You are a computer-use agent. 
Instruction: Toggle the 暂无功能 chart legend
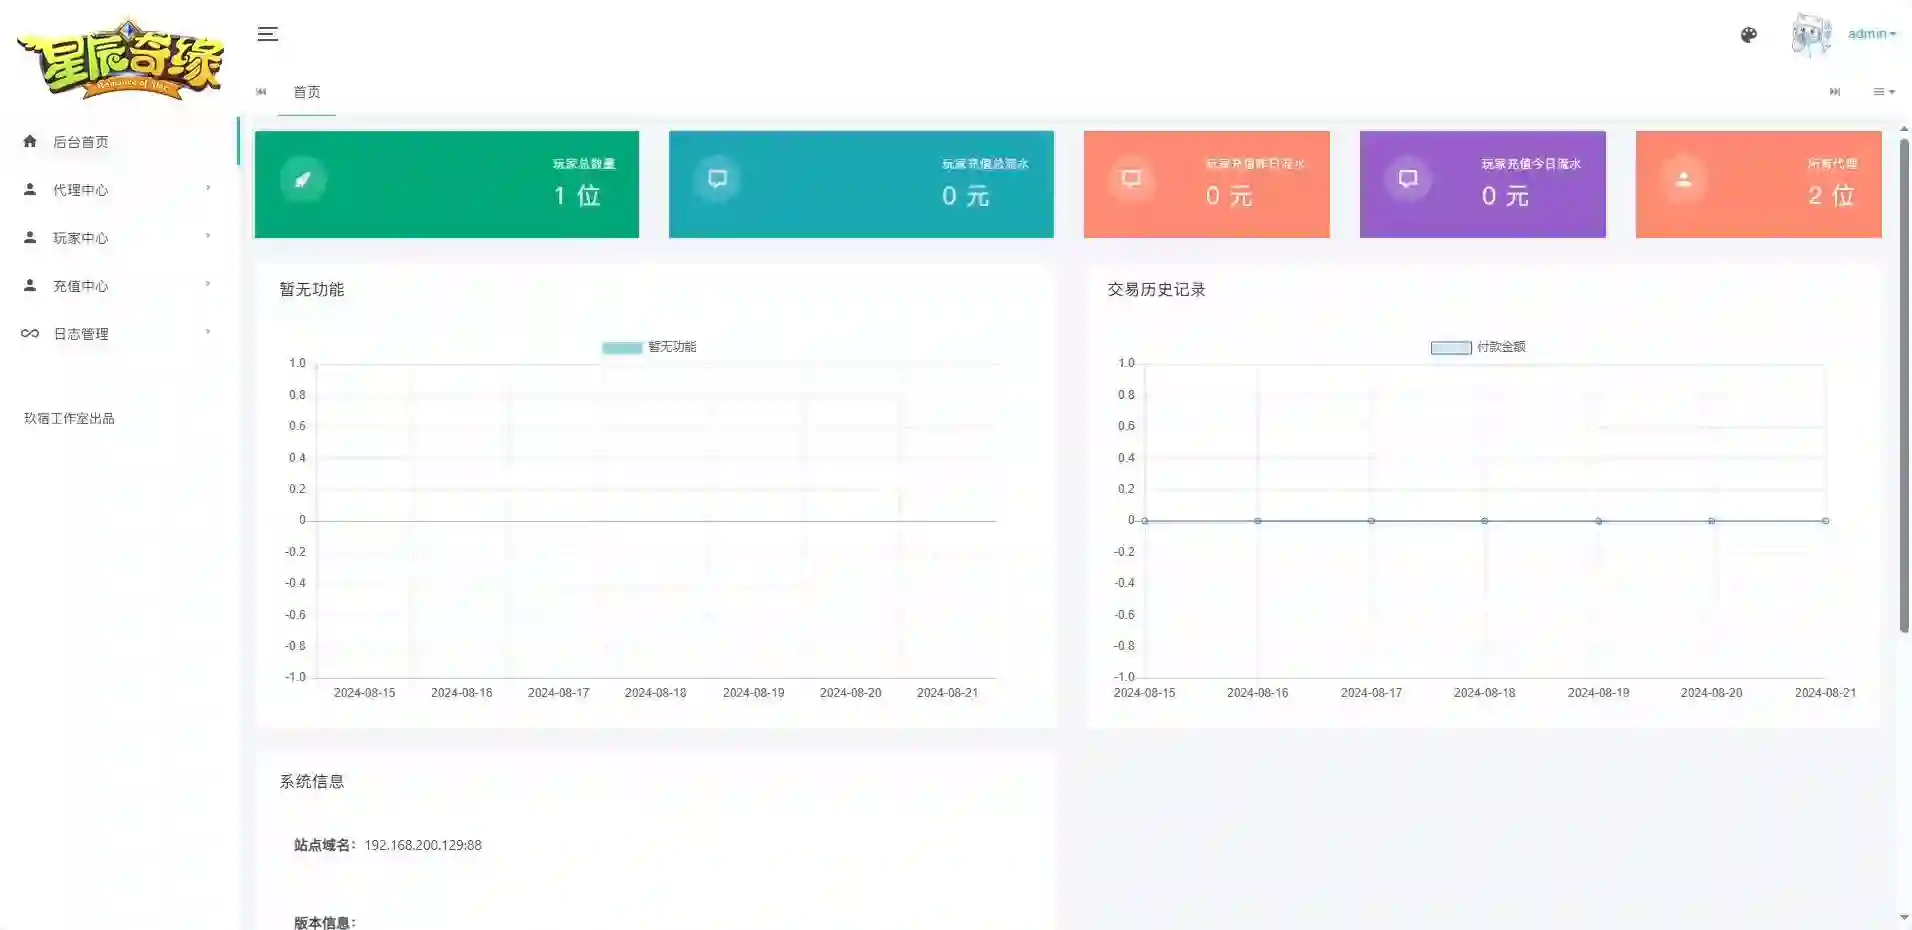click(648, 347)
